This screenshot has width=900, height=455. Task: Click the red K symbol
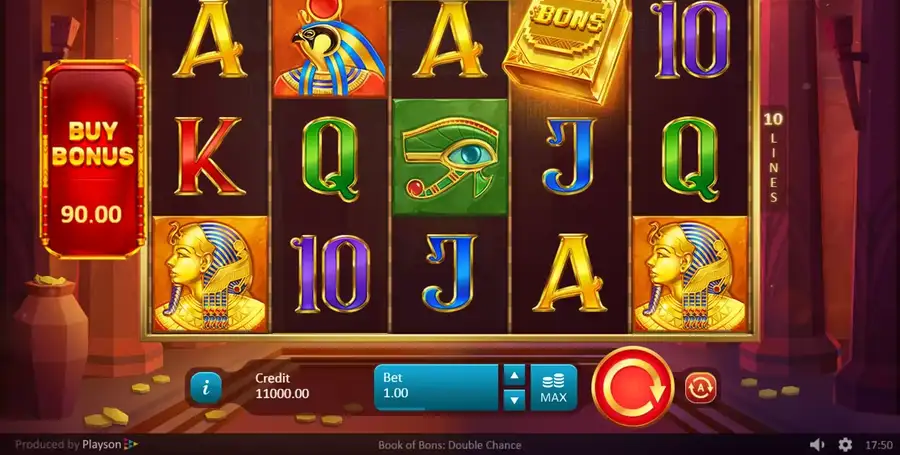pyautogui.click(x=210, y=156)
